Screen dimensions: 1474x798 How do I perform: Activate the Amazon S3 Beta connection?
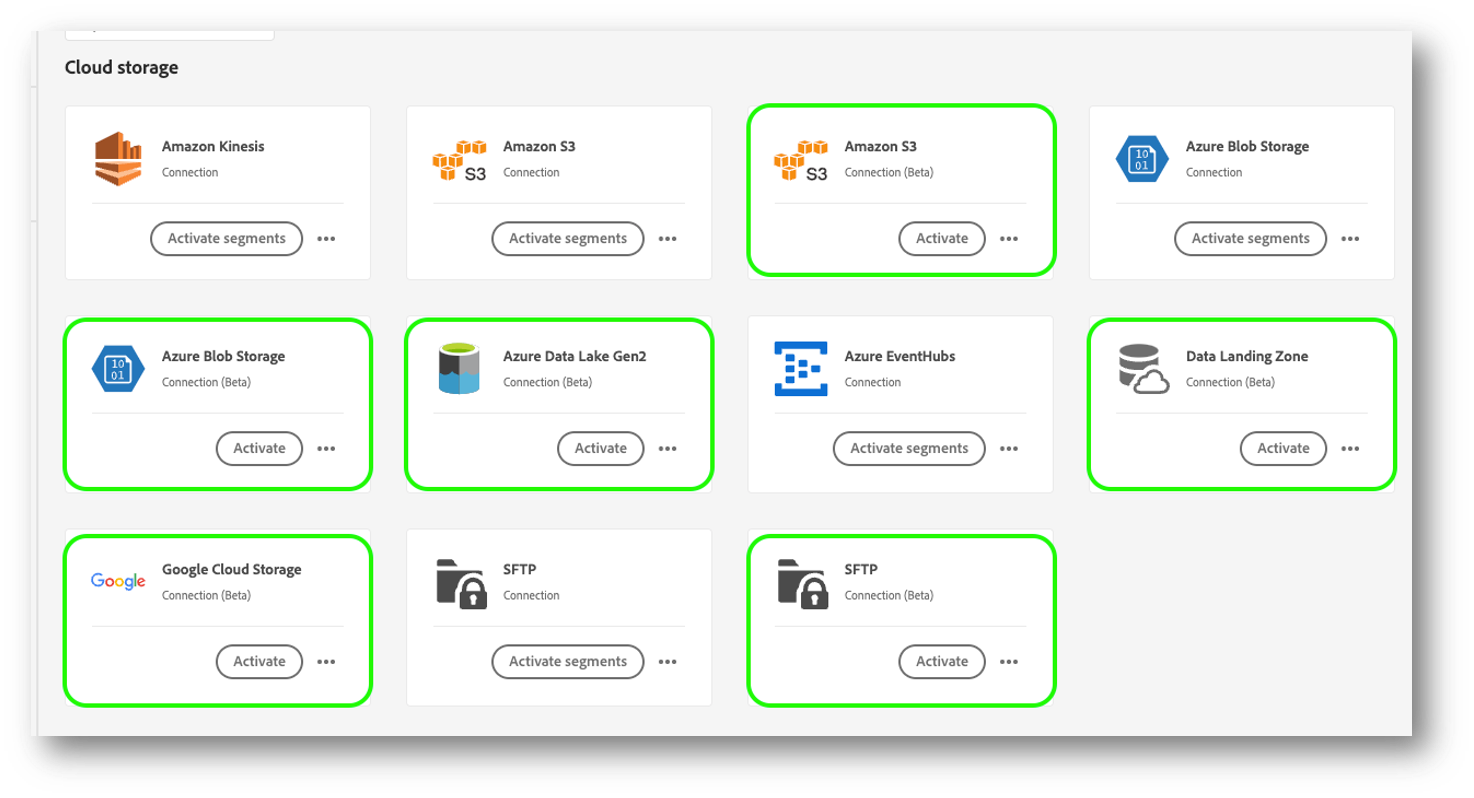pyautogui.click(x=942, y=239)
